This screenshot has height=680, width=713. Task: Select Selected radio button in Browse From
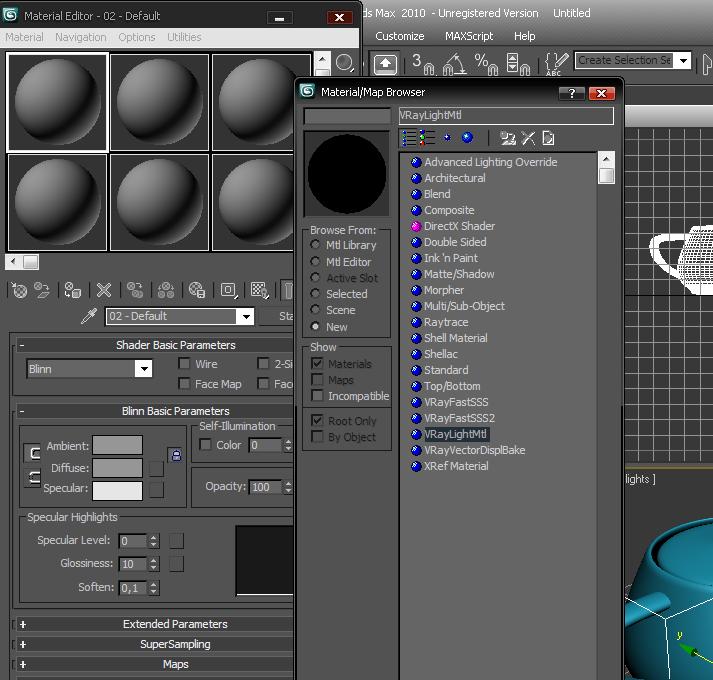coord(315,293)
